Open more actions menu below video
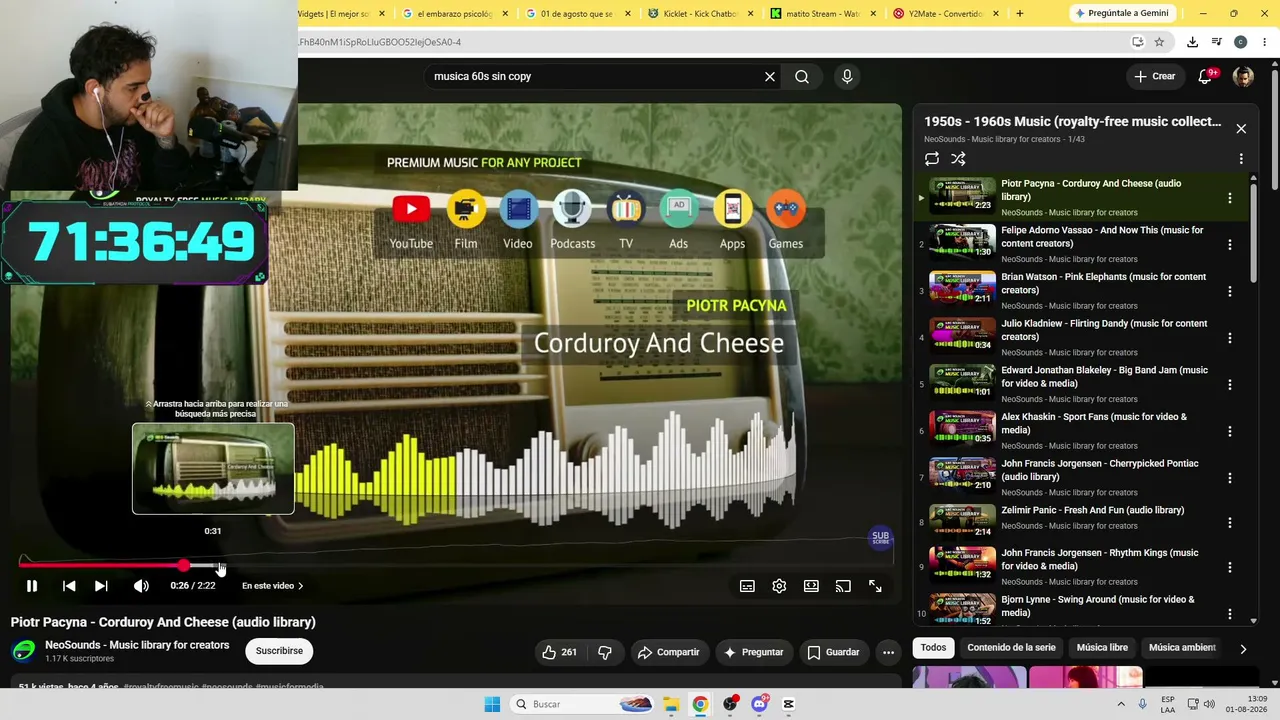This screenshot has width=1280, height=720. [x=888, y=652]
